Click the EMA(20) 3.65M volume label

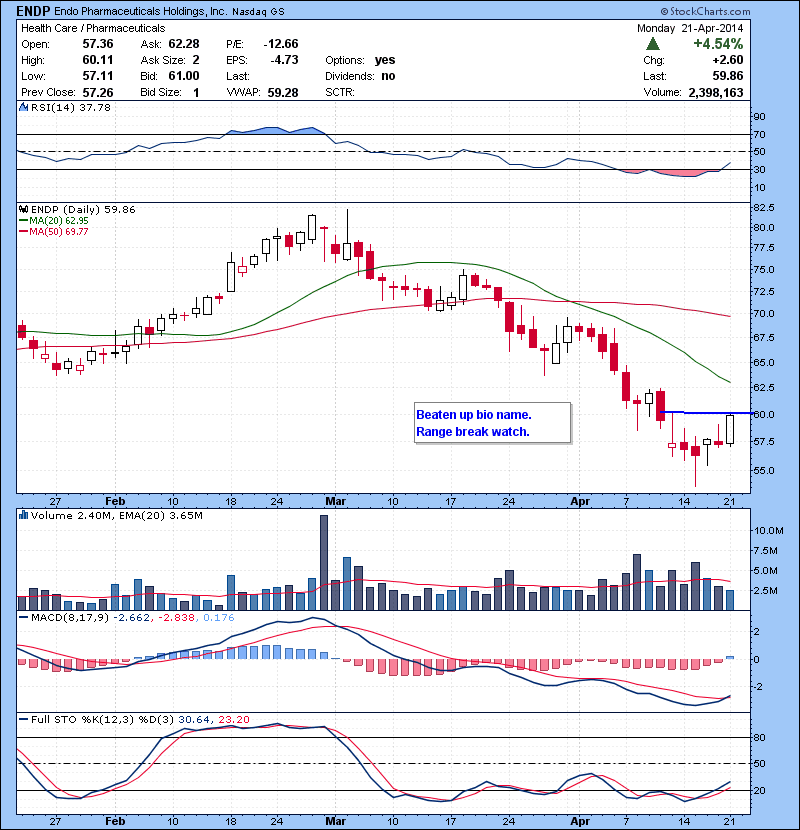[x=160, y=516]
